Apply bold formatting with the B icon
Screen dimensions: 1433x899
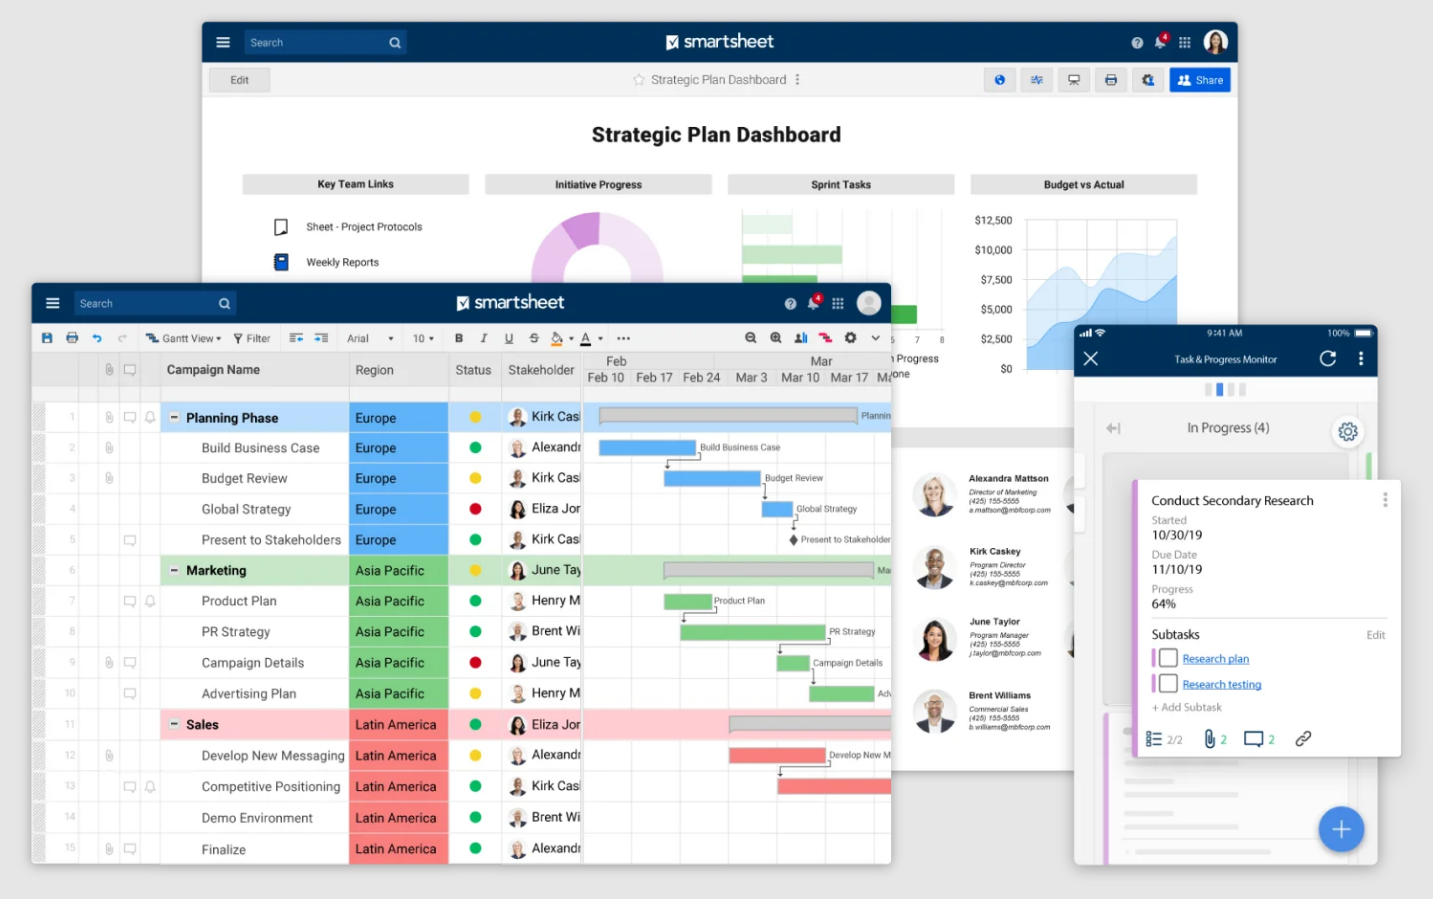point(459,338)
